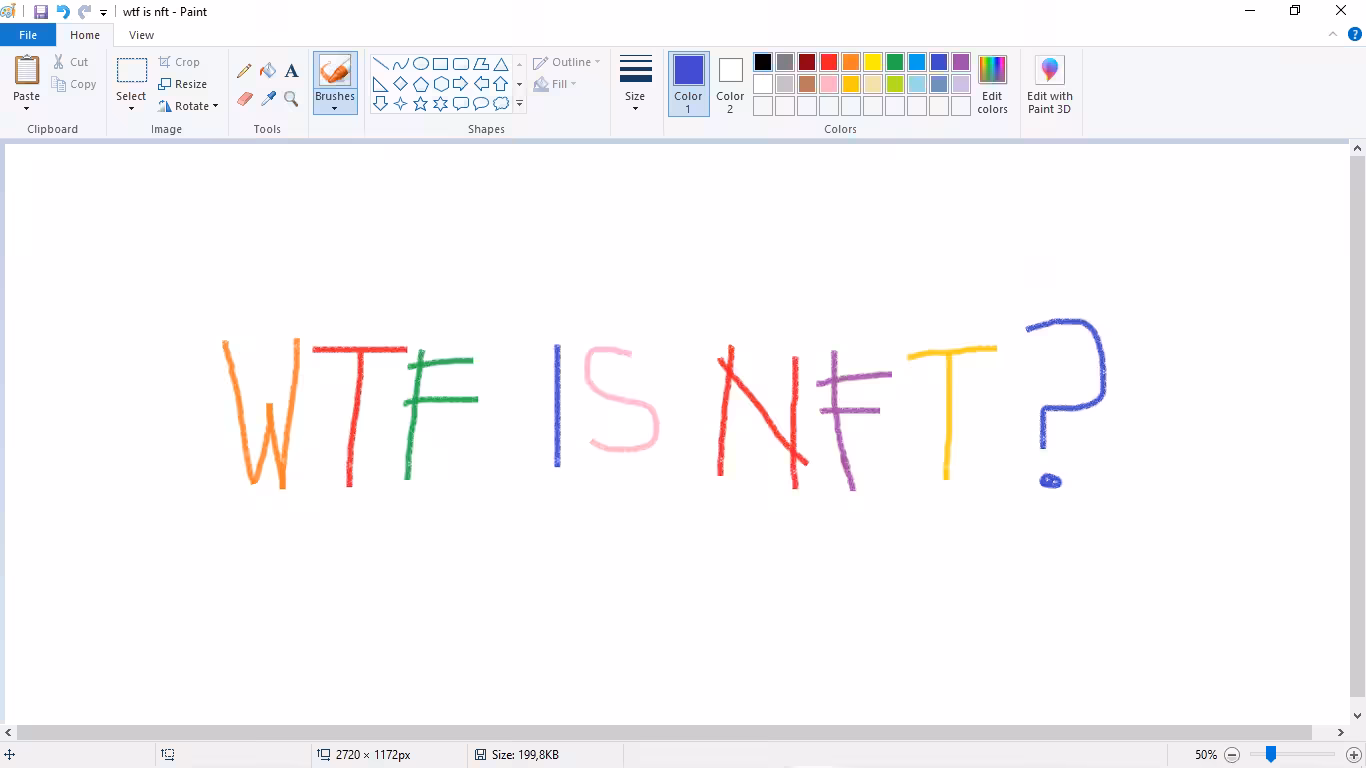Select the Color picker eyedropper tool
Viewport: 1366px width, 768px height.
[x=268, y=99]
